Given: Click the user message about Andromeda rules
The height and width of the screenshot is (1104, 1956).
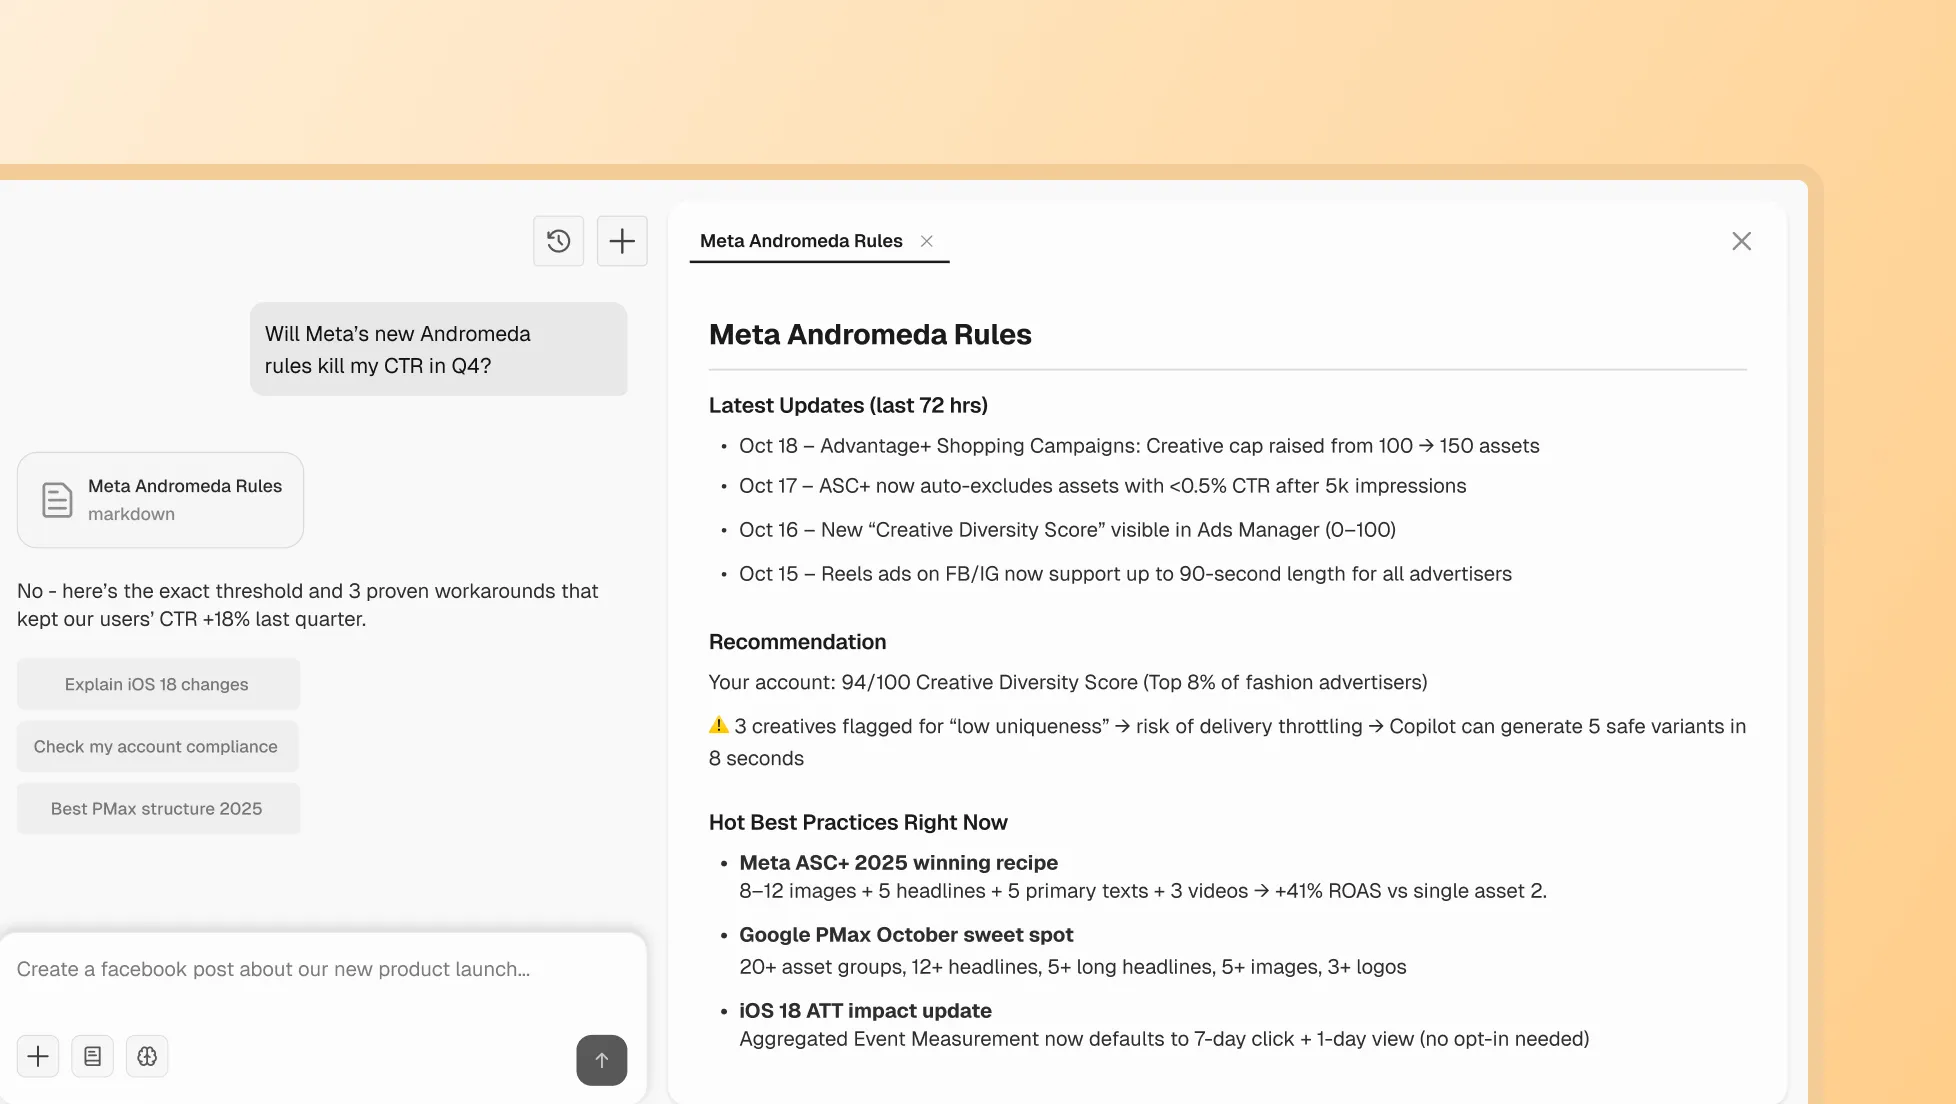Looking at the screenshot, I should point(438,349).
